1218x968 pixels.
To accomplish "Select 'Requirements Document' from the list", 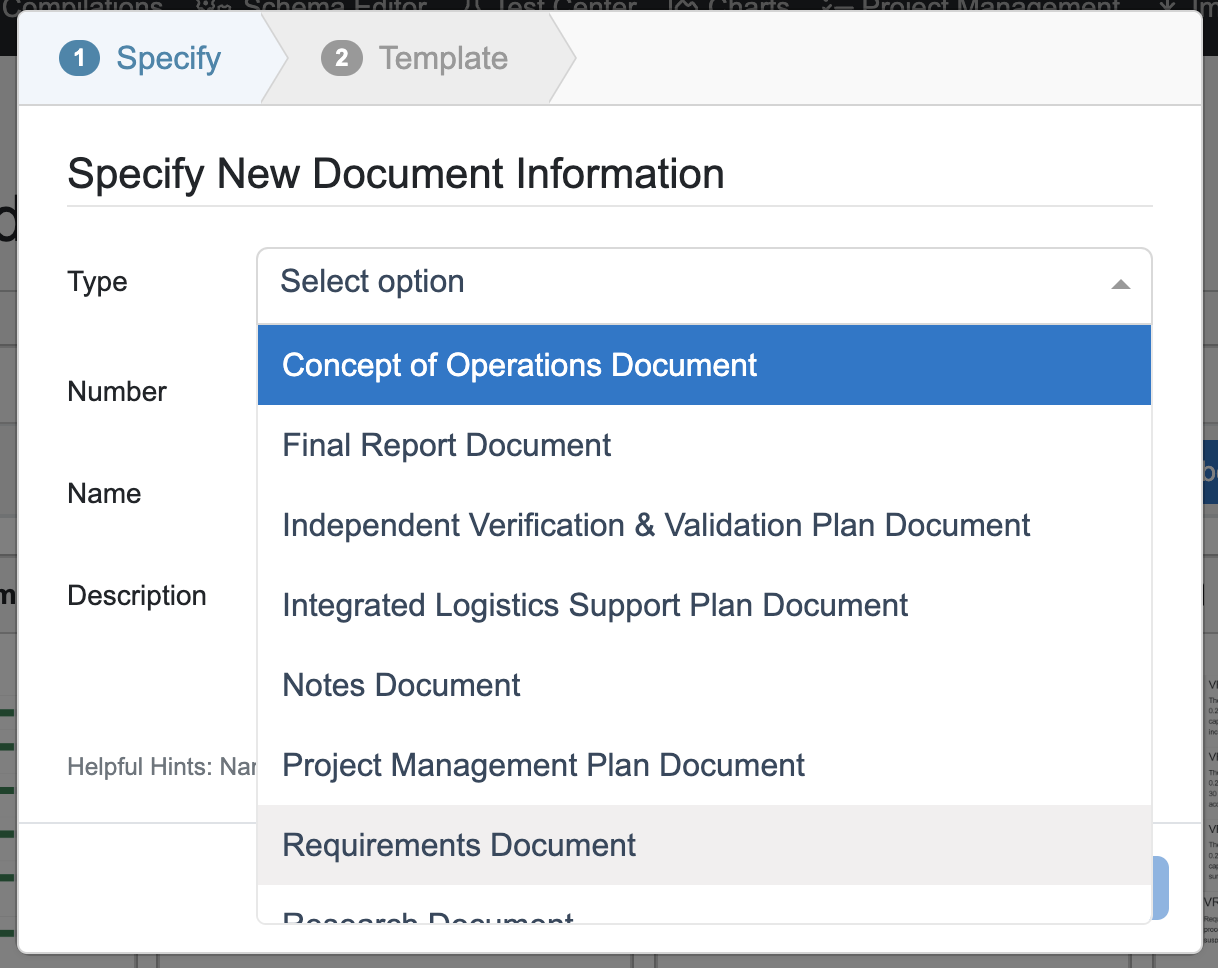I will [x=459, y=845].
